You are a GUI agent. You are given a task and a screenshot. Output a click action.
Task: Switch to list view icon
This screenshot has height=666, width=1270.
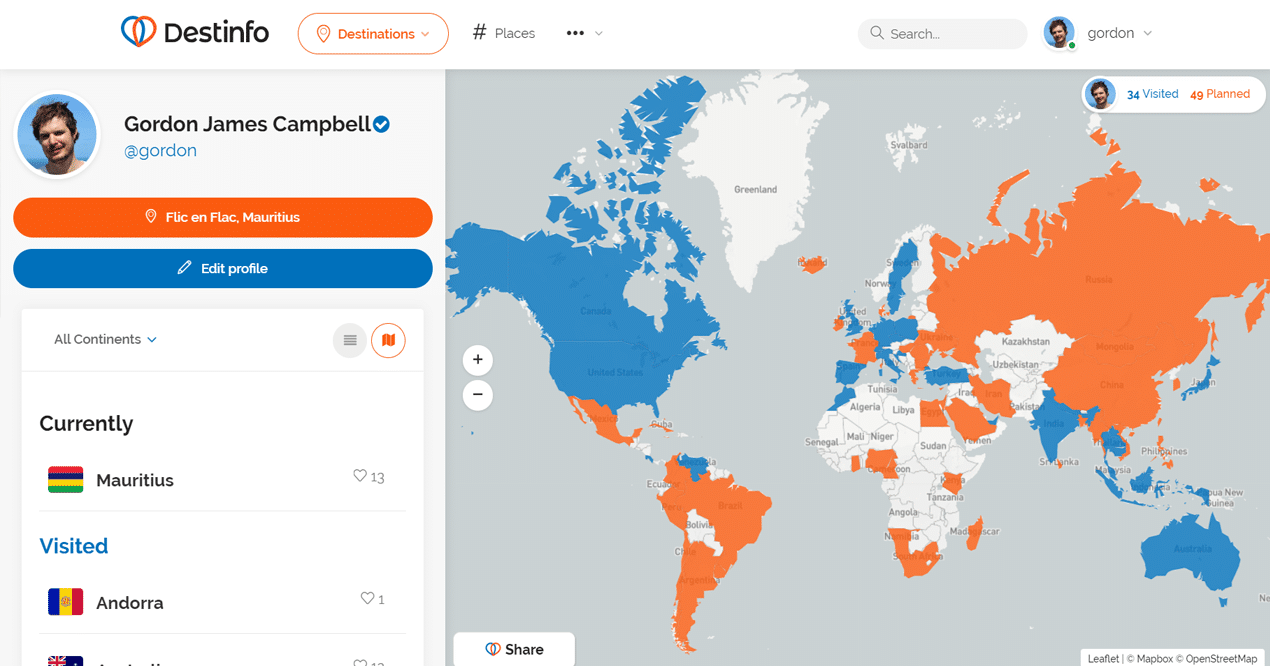coord(350,340)
